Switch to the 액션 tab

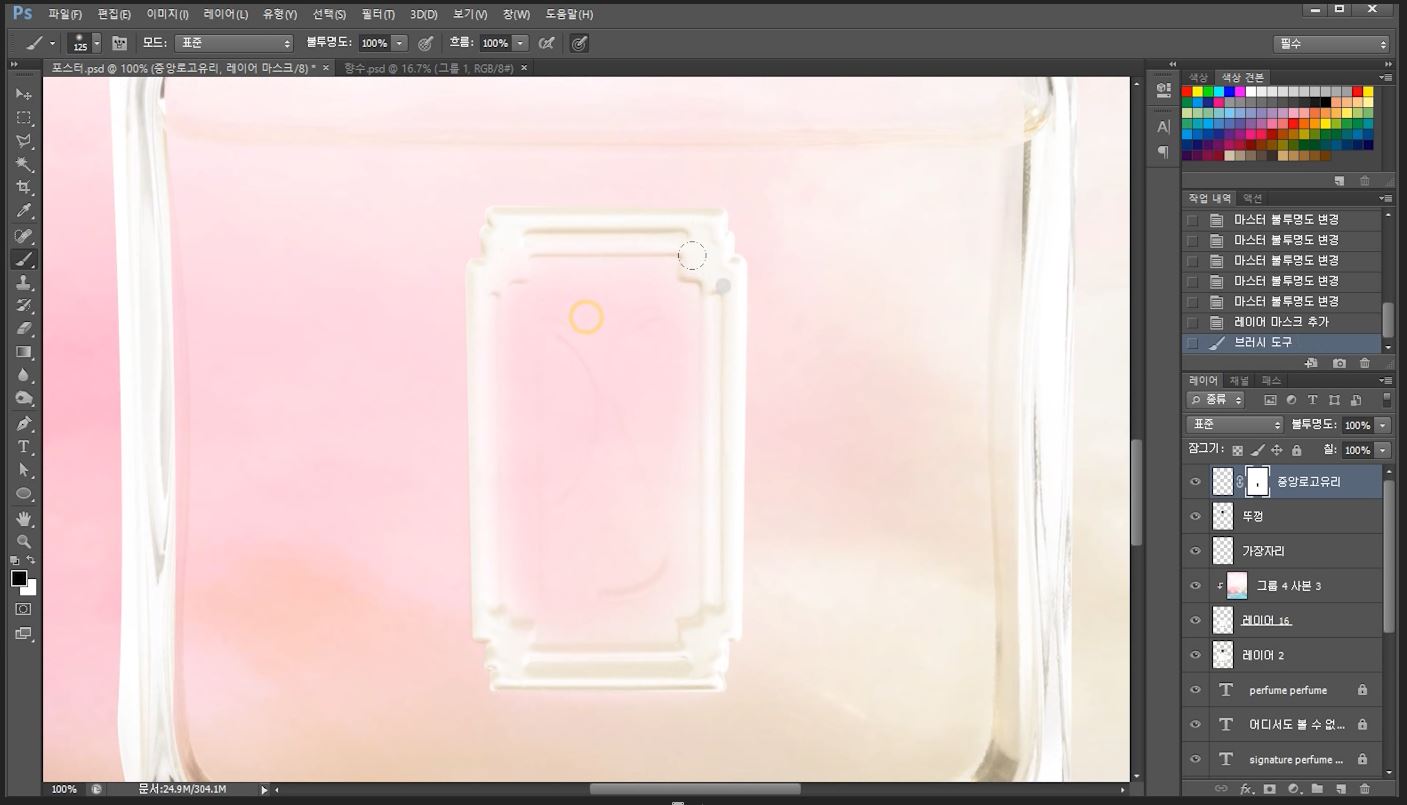[1253, 198]
